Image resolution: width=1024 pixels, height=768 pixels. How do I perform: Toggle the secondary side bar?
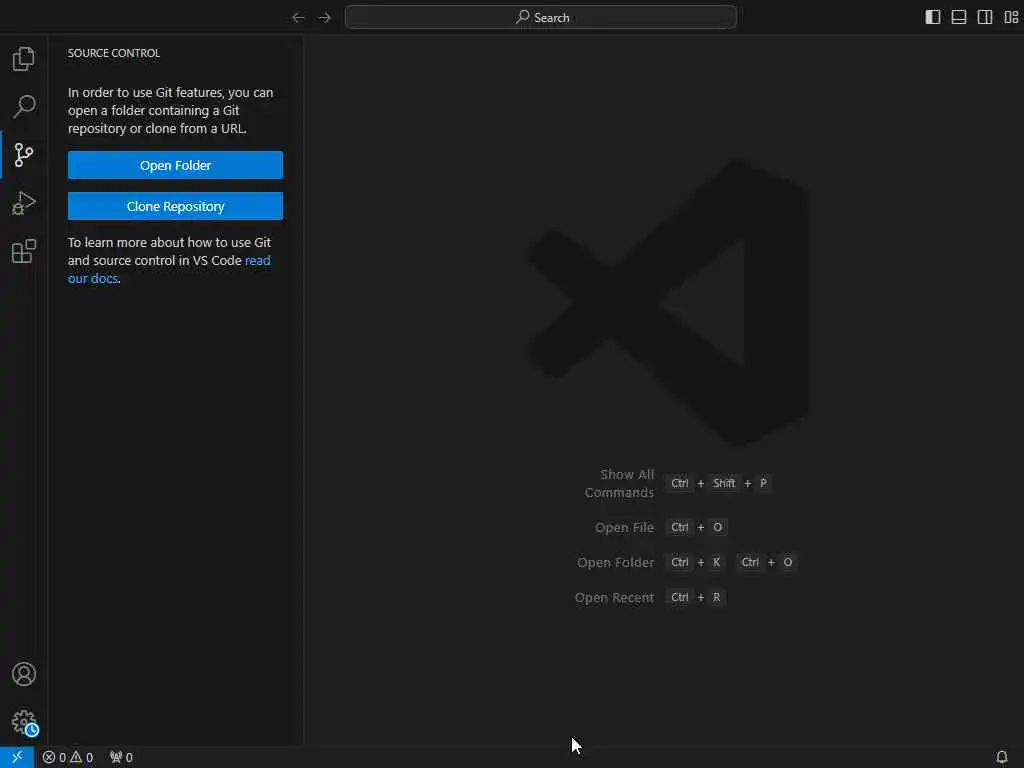(985, 18)
